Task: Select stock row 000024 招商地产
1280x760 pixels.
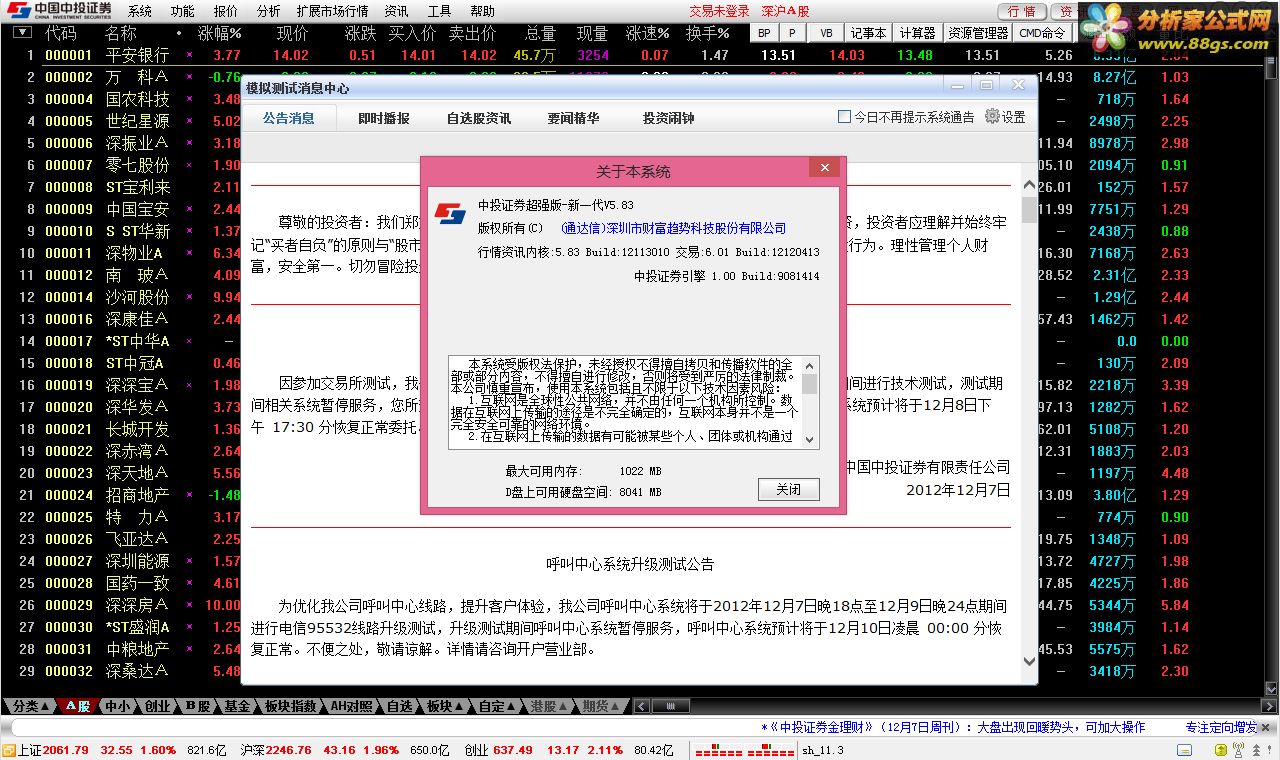Action: click(120, 495)
